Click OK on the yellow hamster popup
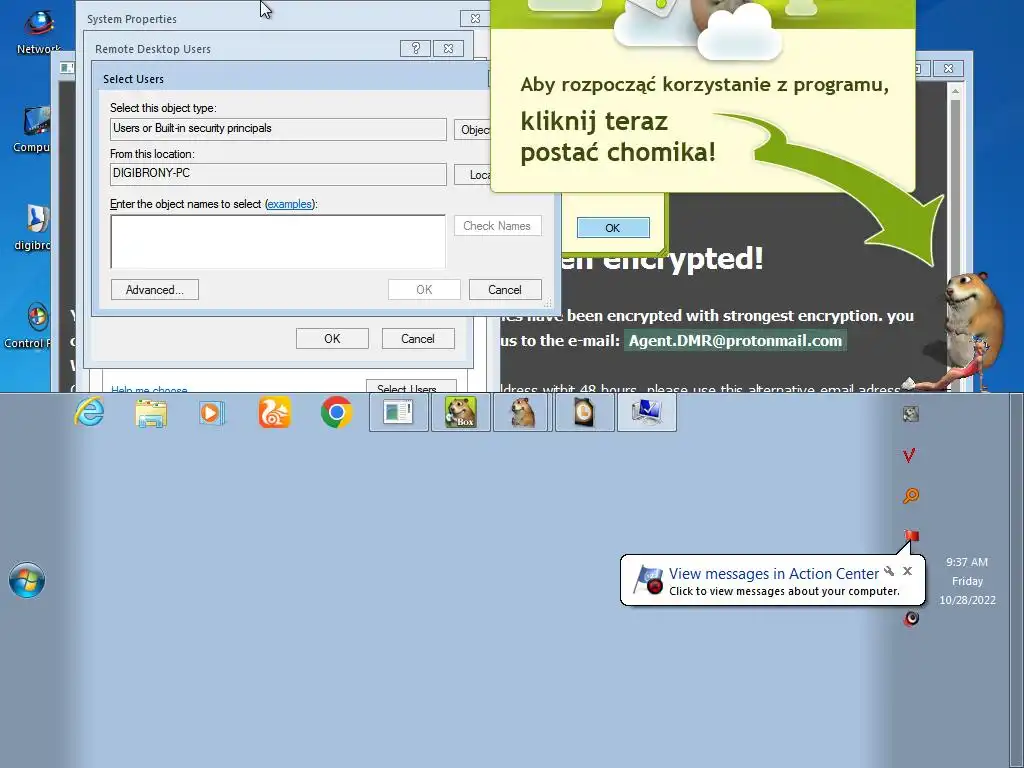The width and height of the screenshot is (1024, 768). (x=613, y=228)
